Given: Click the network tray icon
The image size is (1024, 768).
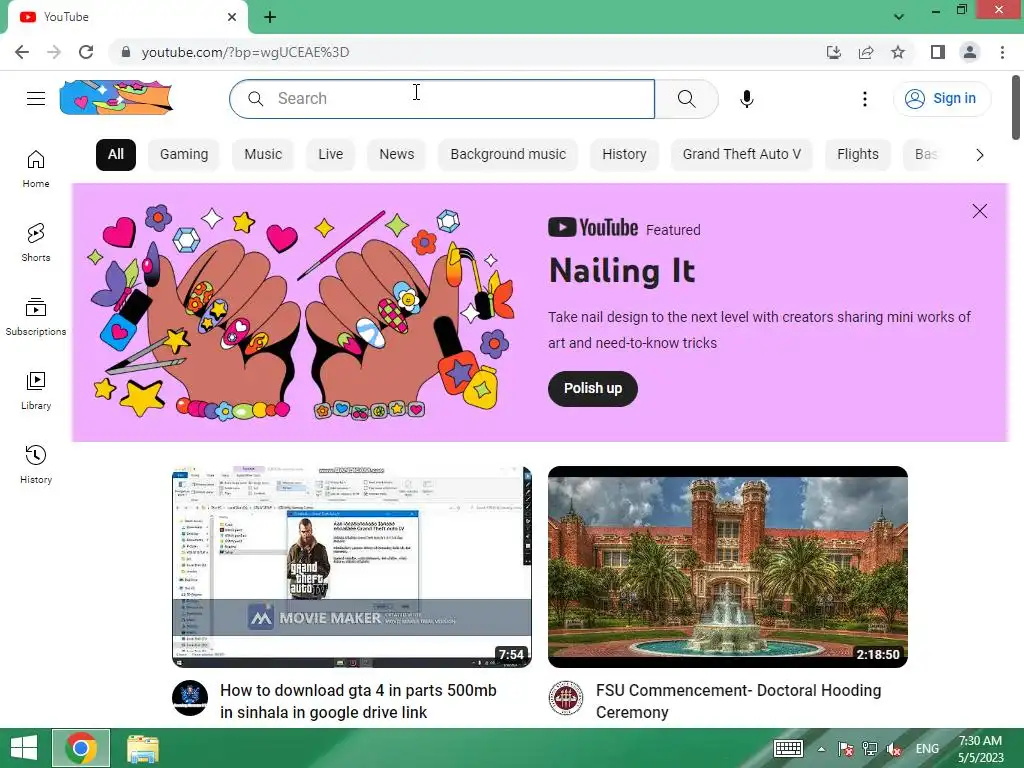Looking at the screenshot, I should click(x=870, y=749).
